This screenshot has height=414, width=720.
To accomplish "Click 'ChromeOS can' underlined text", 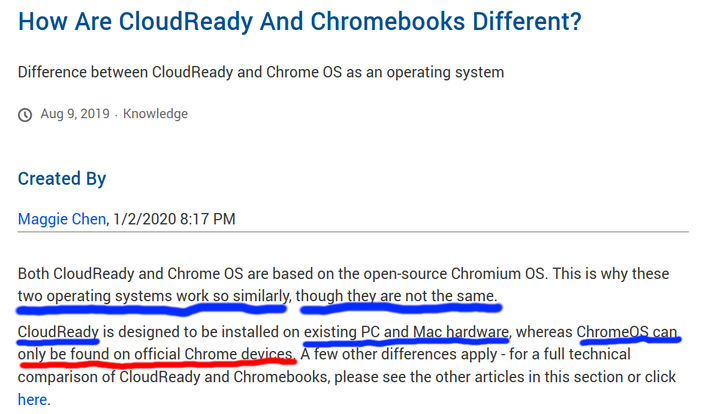I will (627, 332).
